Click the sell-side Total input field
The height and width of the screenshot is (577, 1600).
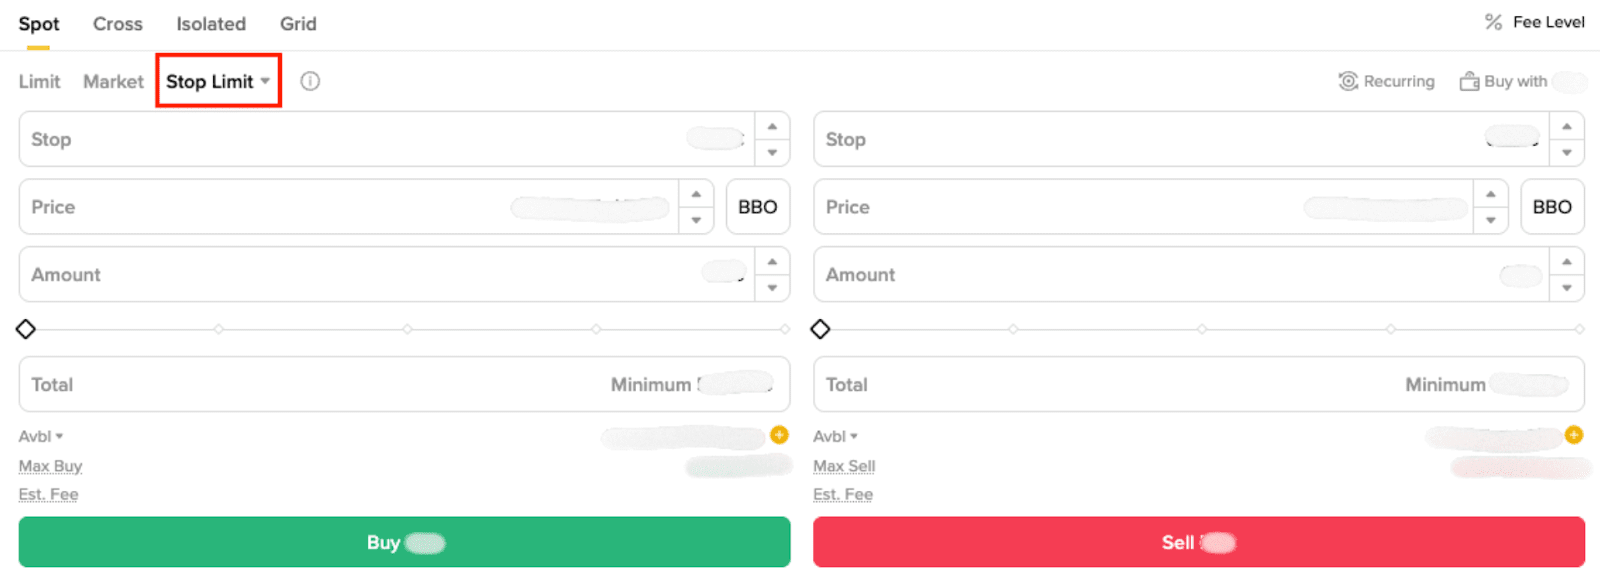(x=1100, y=384)
